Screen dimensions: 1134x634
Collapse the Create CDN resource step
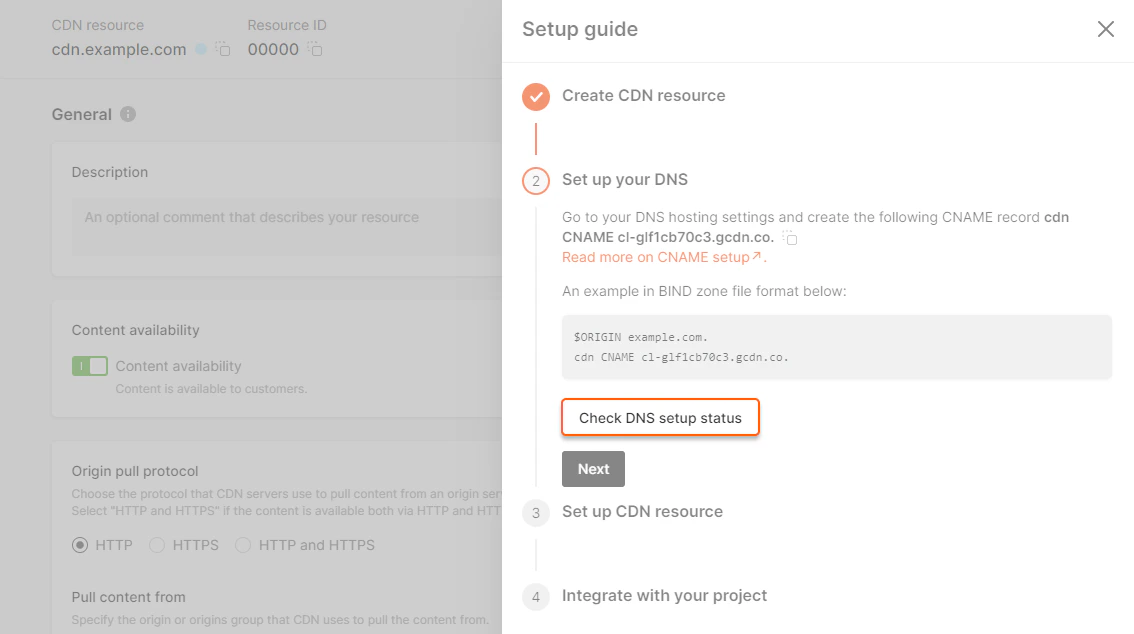(x=644, y=96)
